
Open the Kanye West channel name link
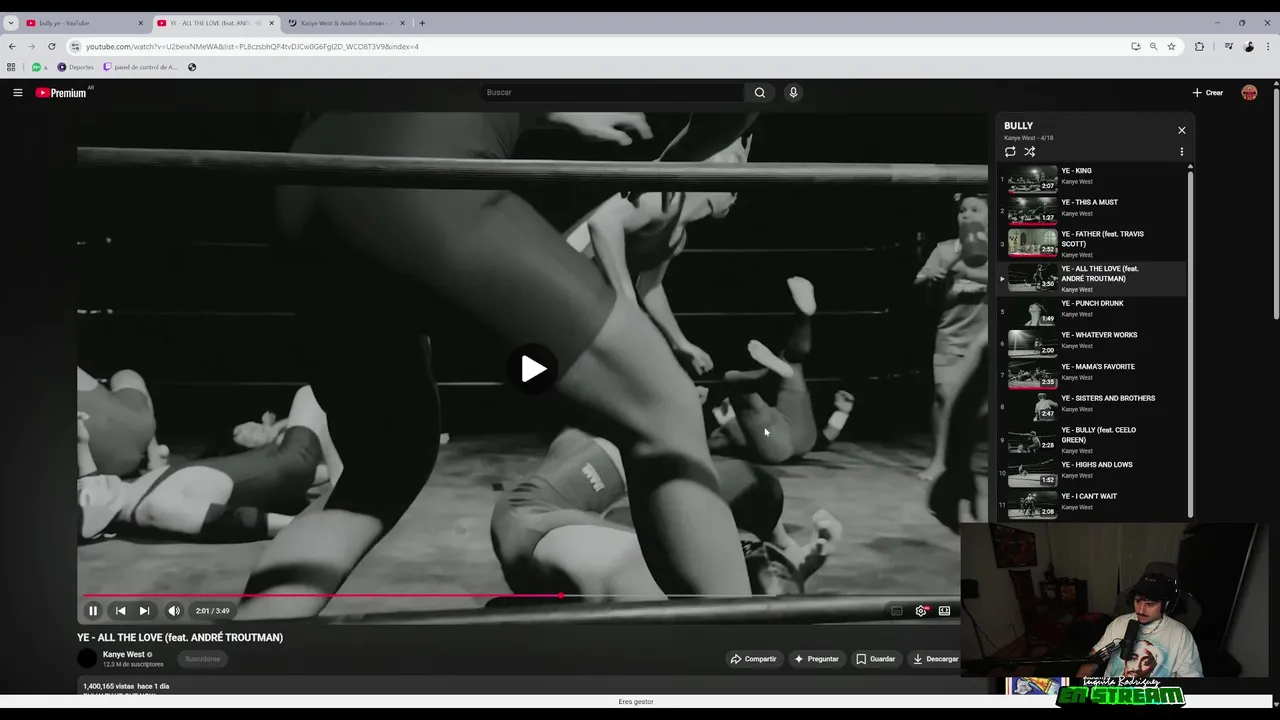(124, 655)
